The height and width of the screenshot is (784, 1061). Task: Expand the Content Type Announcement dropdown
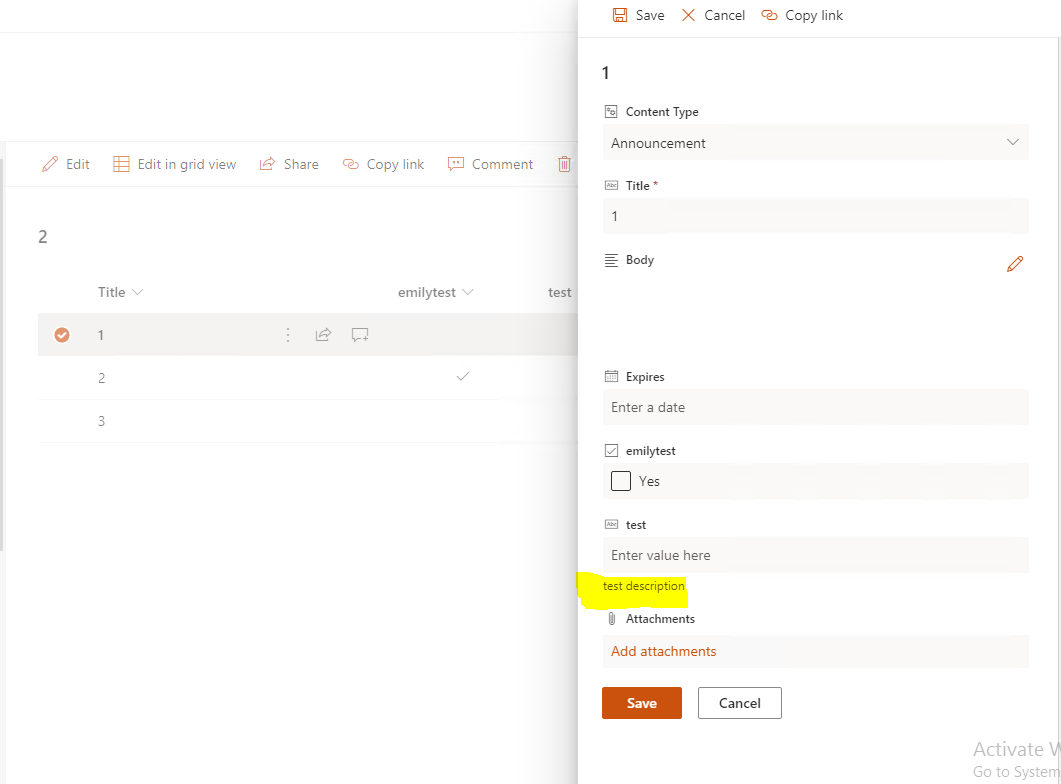(x=815, y=143)
